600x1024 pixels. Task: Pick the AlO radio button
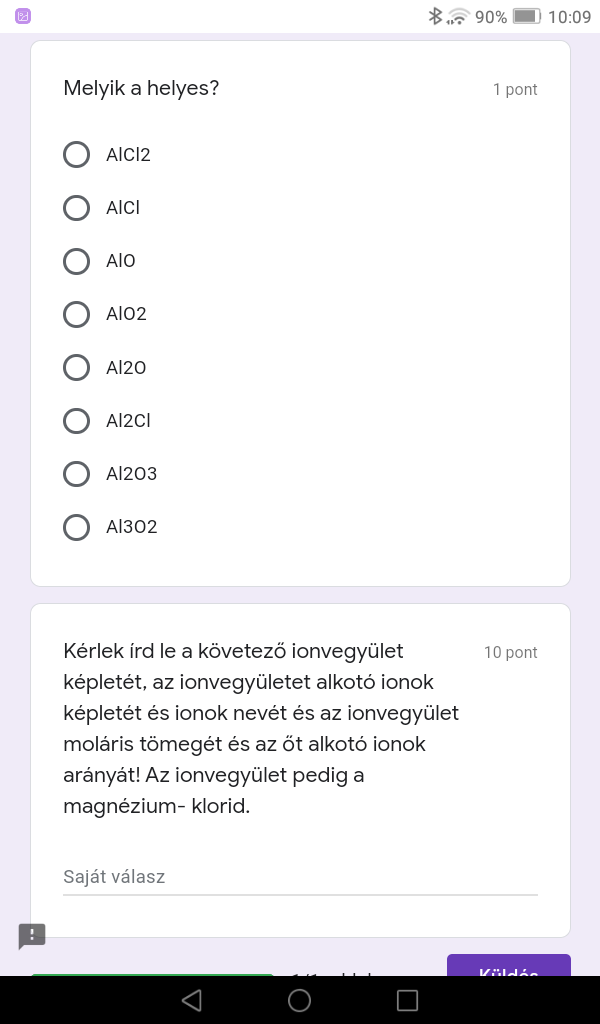pyautogui.click(x=77, y=261)
